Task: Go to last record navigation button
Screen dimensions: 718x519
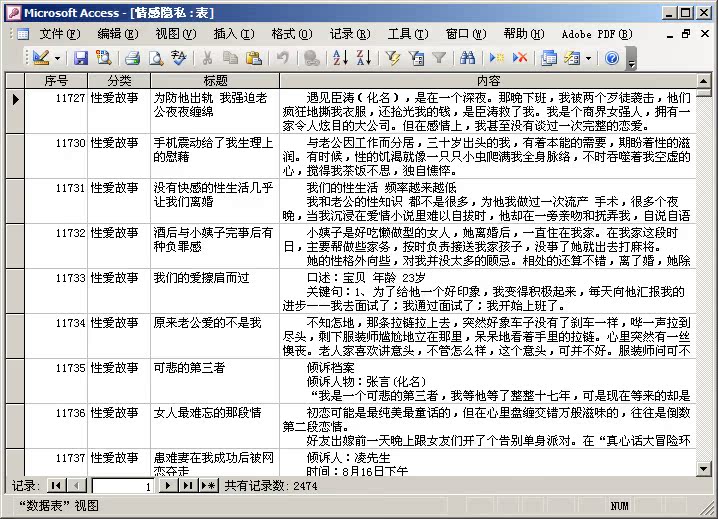Action: click(188, 486)
